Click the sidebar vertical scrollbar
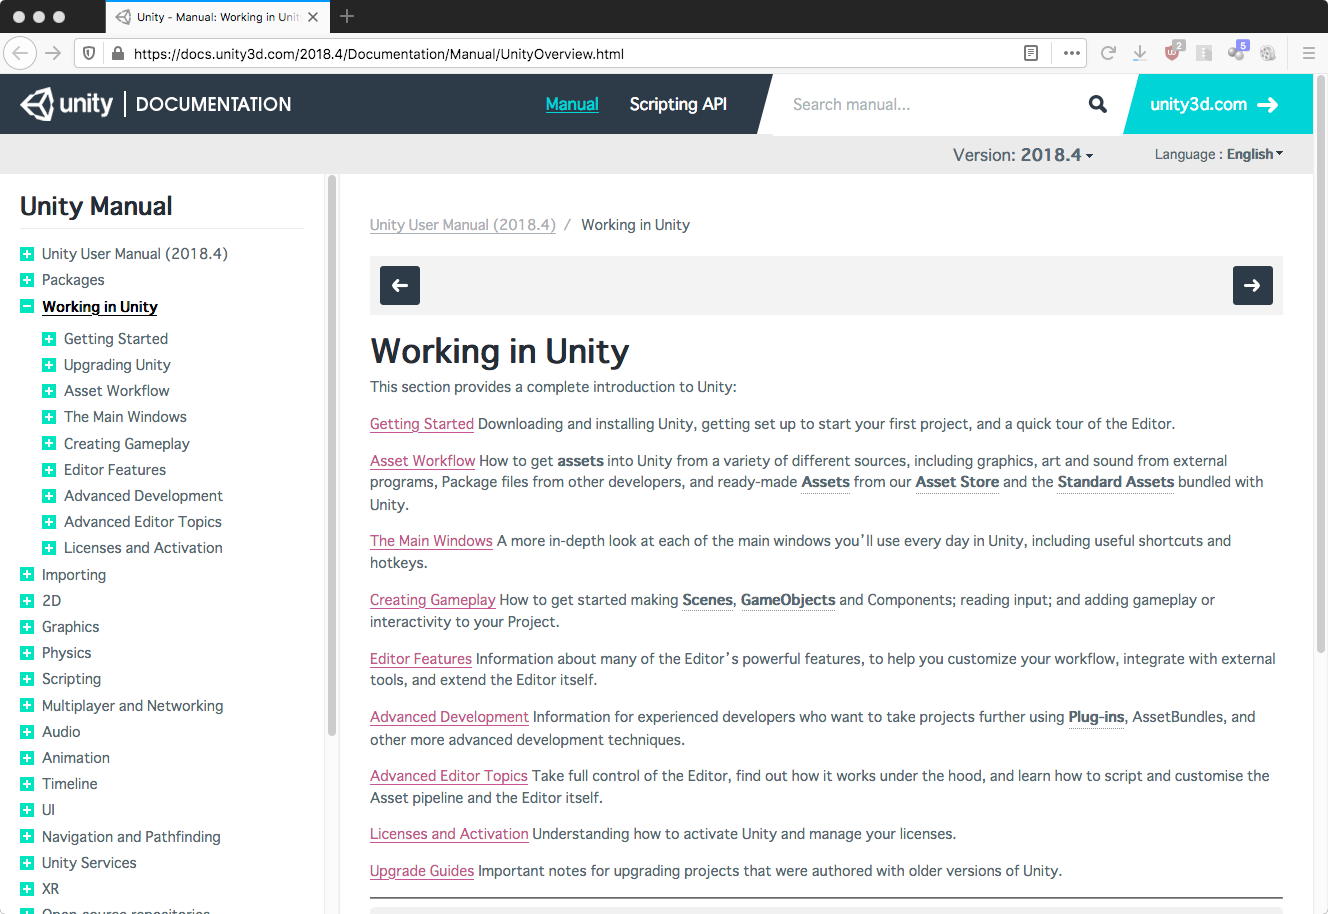Image resolution: width=1328 pixels, height=914 pixels. [x=331, y=455]
